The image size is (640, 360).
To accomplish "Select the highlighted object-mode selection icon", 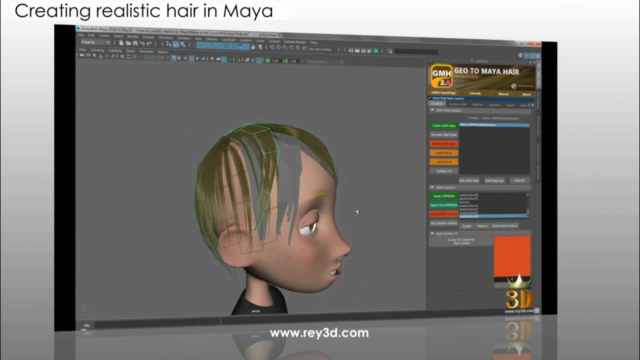I will pos(176,44).
